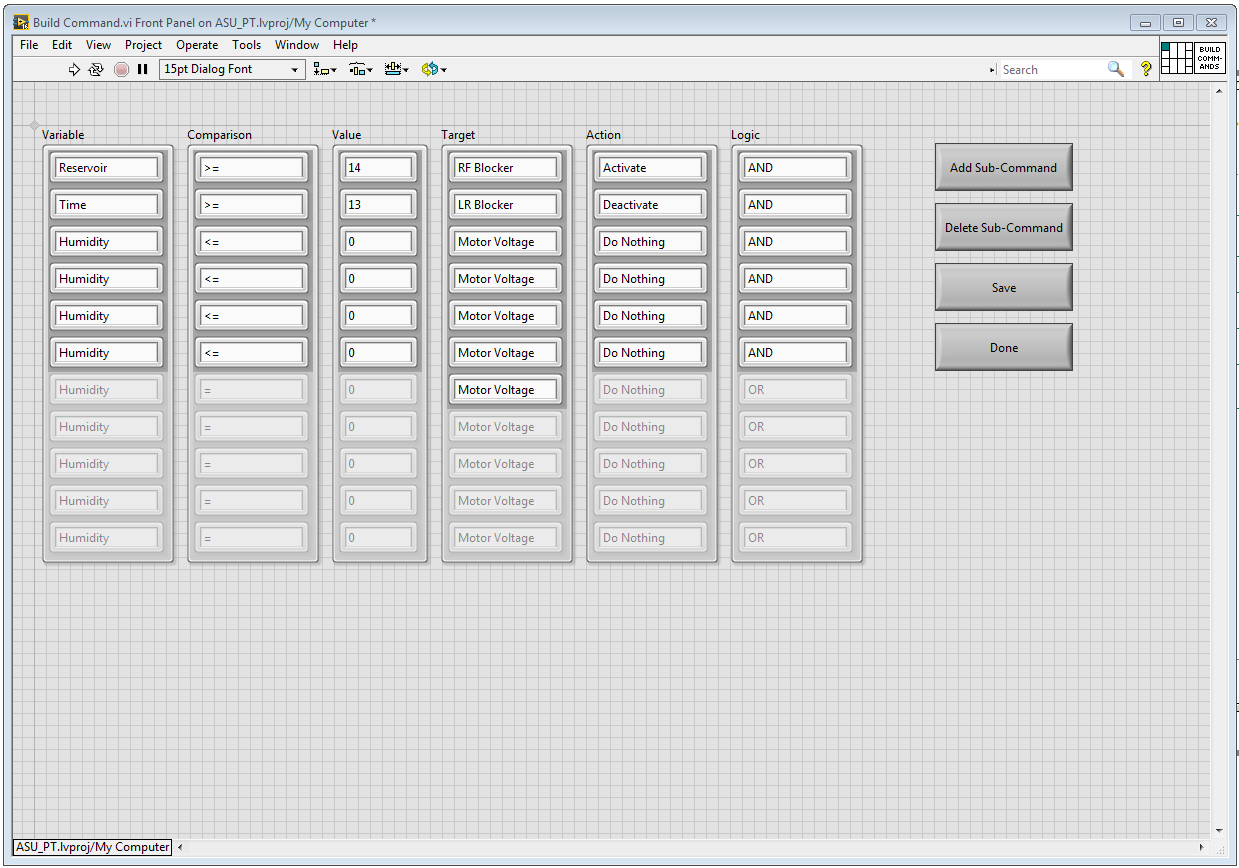Open the Align Objects tool
Screen dimensions: 1239x868
point(325,69)
